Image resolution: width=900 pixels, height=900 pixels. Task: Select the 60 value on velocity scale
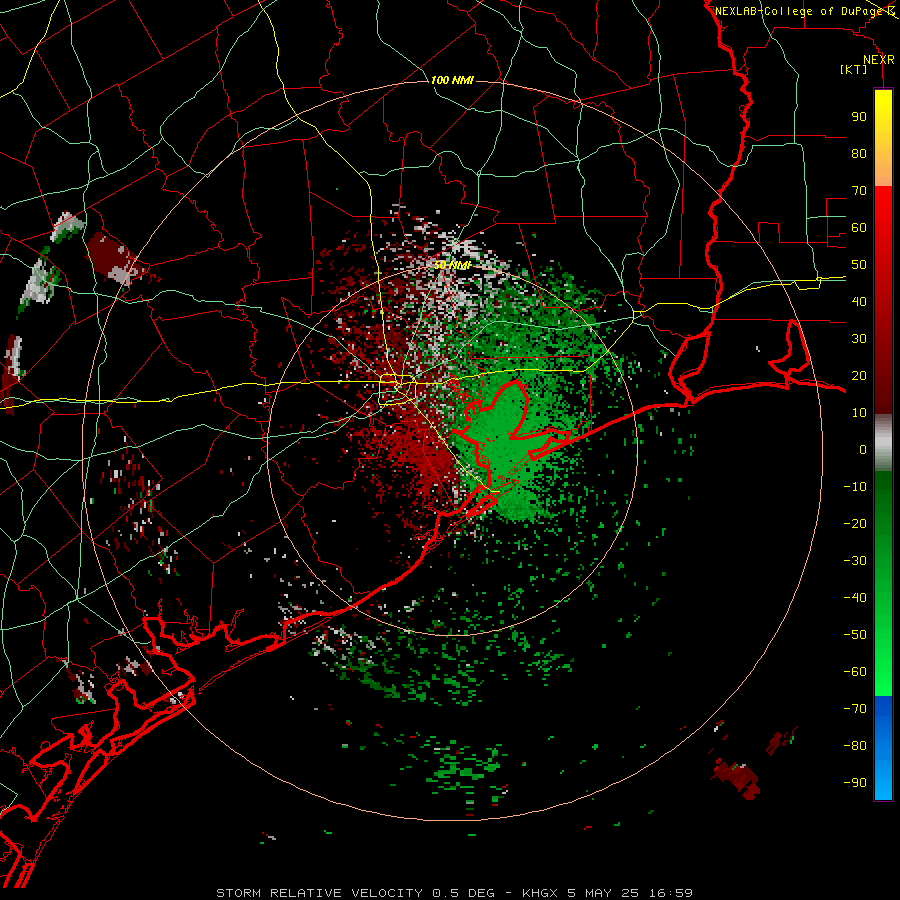[x=859, y=227]
